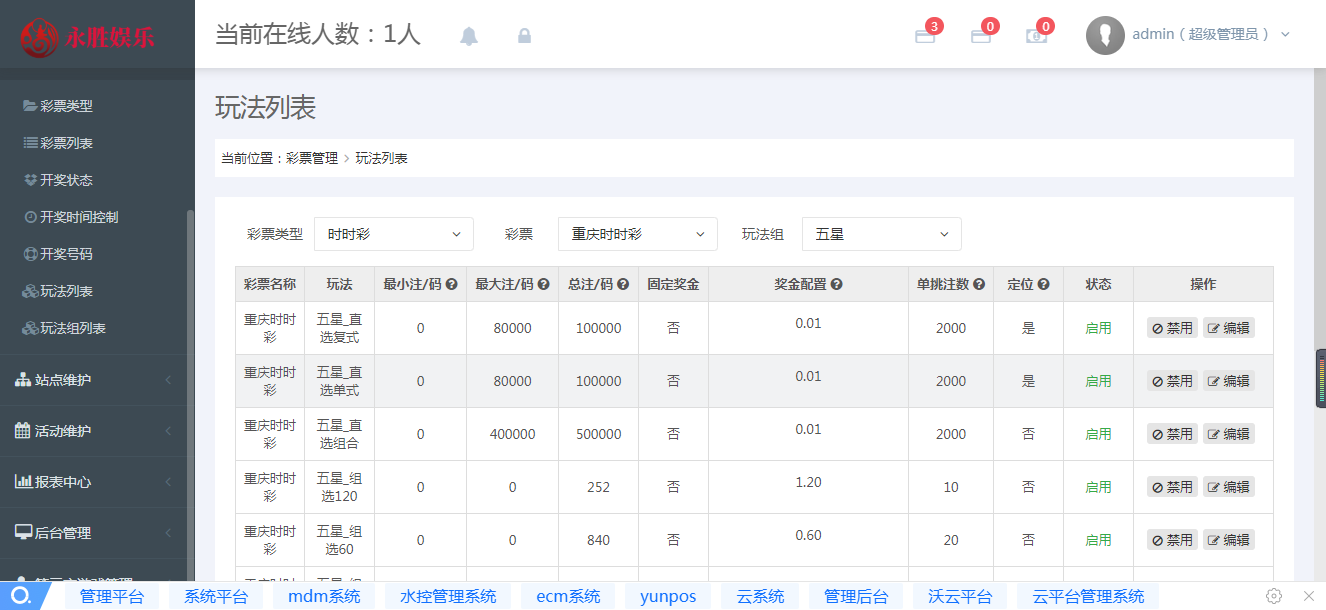The width and height of the screenshot is (1326, 610).
Task: Edit the 五星_直选单式 row
Action: pos(1228,381)
